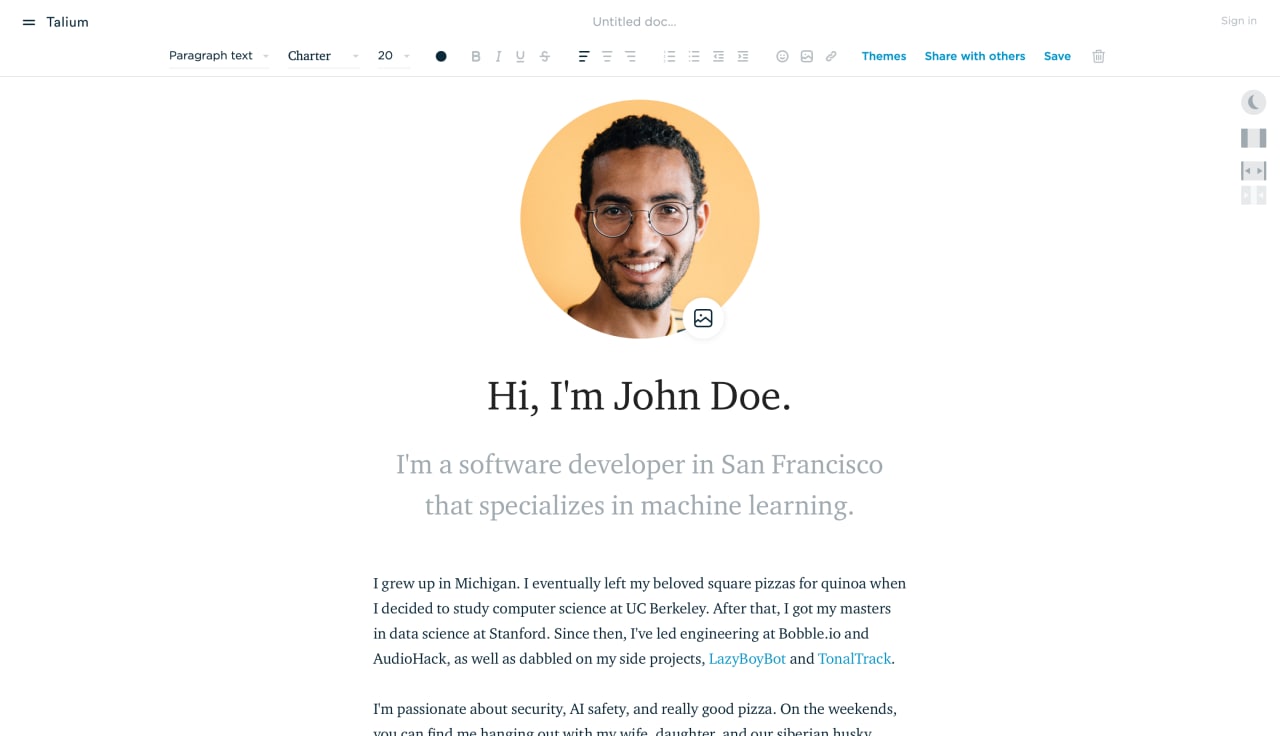Toggle bold formatting
Viewport: 1280px width, 736px height.
click(476, 56)
